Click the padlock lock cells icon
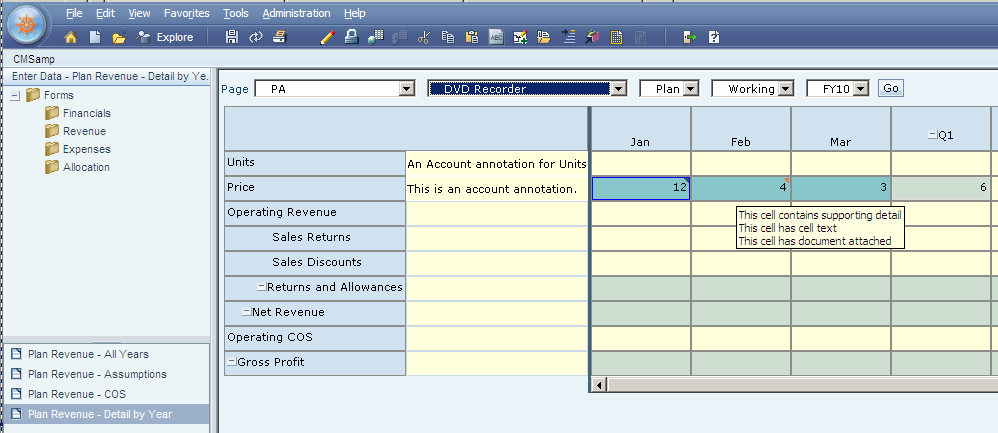Screen dimensions: 998x433 click(351, 38)
